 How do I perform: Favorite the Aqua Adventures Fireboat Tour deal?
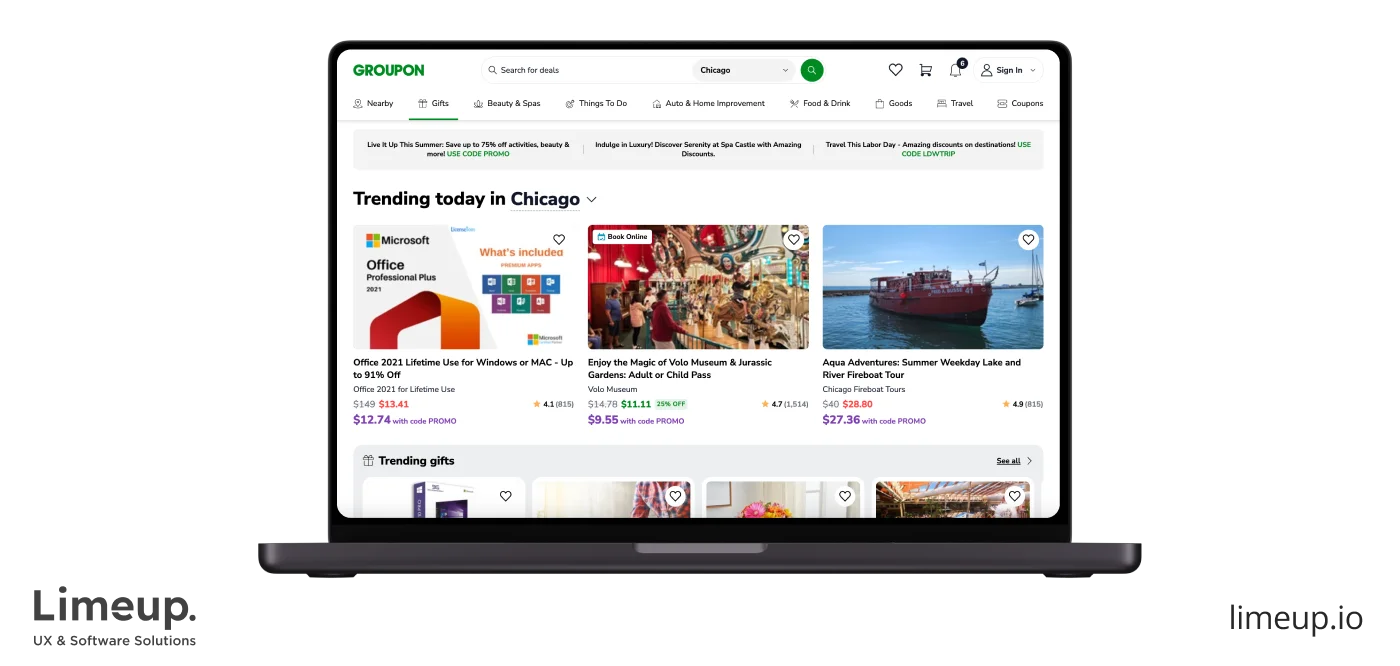(x=1028, y=240)
